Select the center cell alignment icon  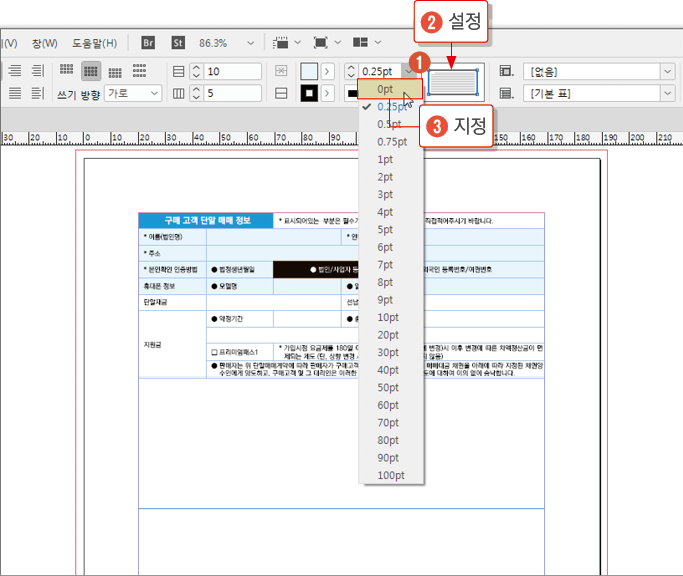pos(91,71)
